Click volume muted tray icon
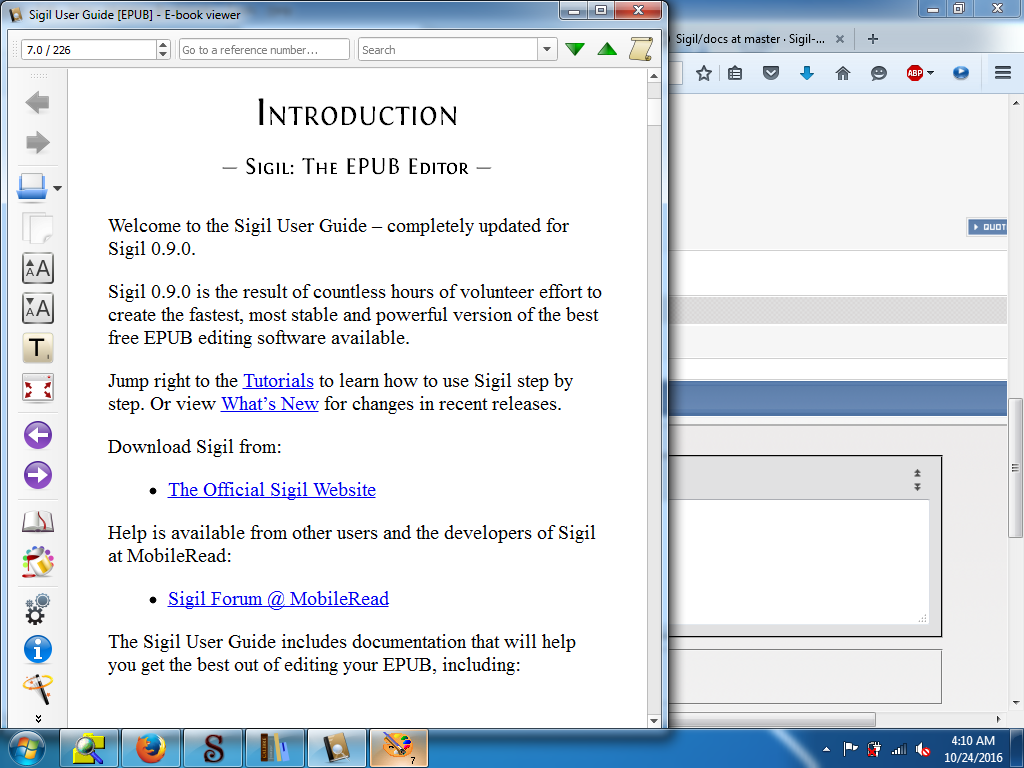The image size is (1024, 768). point(923,749)
